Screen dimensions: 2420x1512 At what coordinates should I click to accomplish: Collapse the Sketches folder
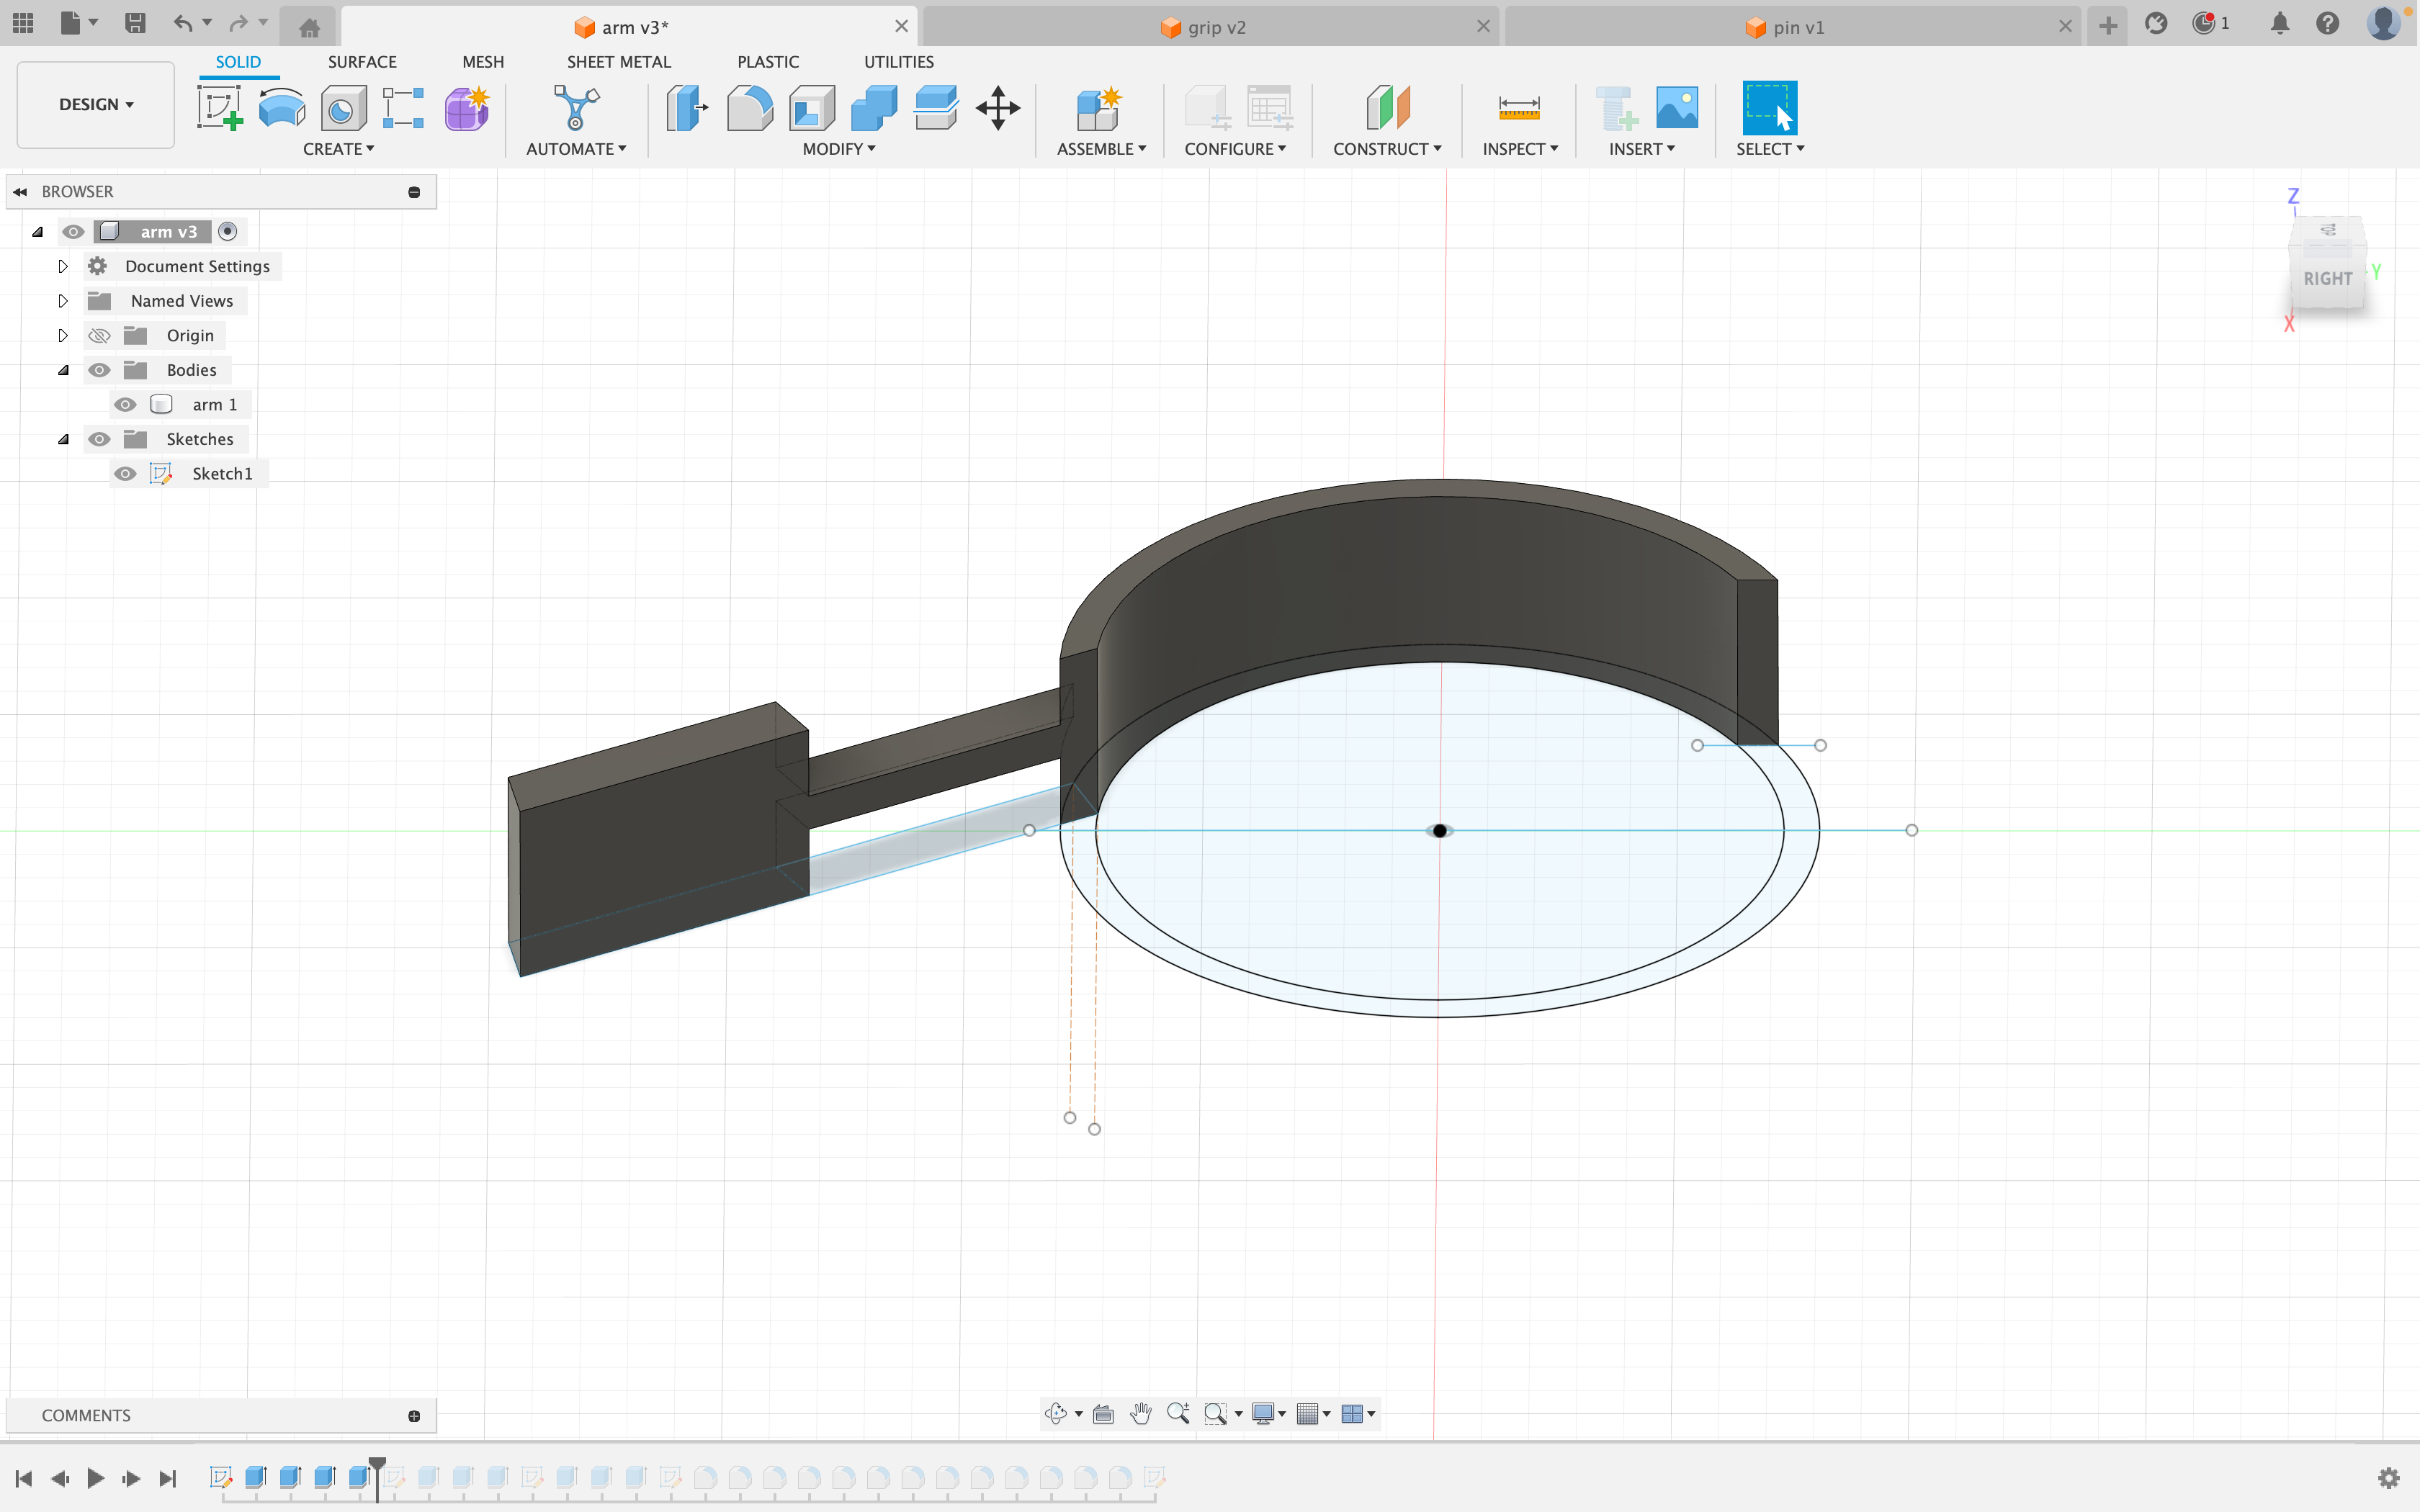tap(63, 439)
